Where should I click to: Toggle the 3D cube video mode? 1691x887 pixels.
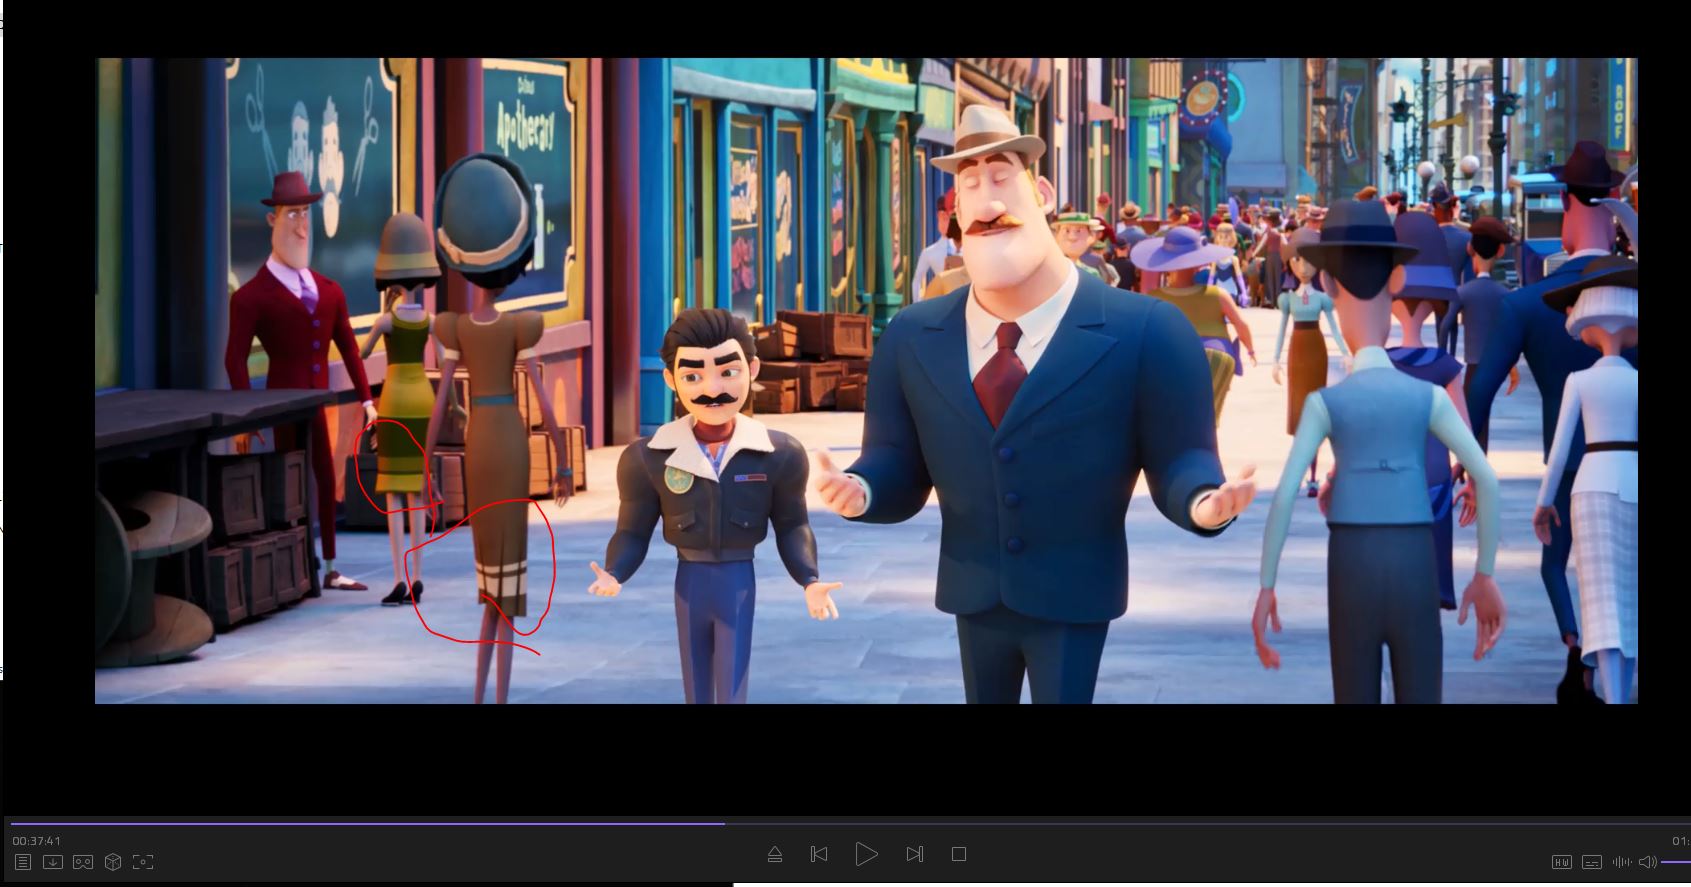click(113, 862)
